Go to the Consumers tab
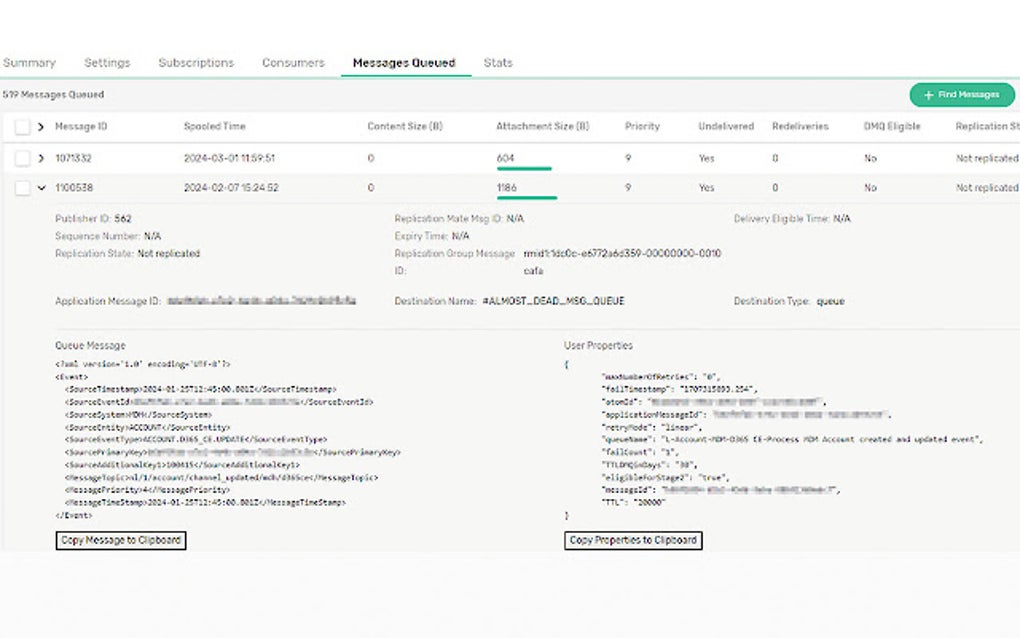This screenshot has height=638, width=1020. click(x=293, y=62)
